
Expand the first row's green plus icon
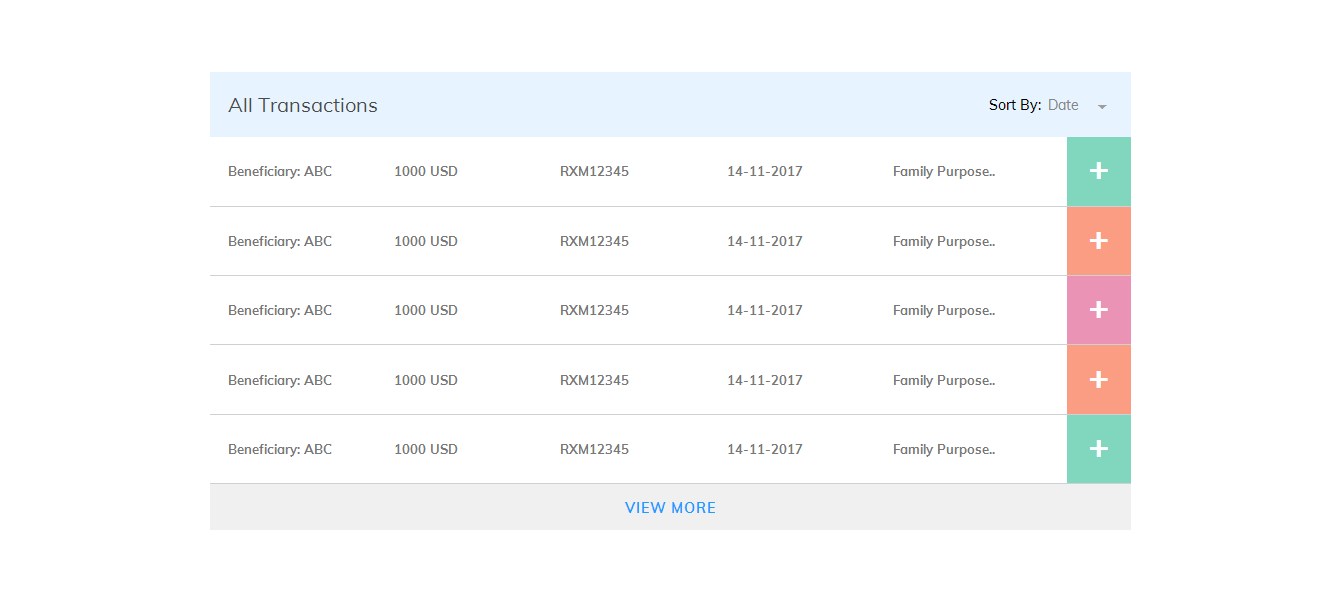(1099, 171)
